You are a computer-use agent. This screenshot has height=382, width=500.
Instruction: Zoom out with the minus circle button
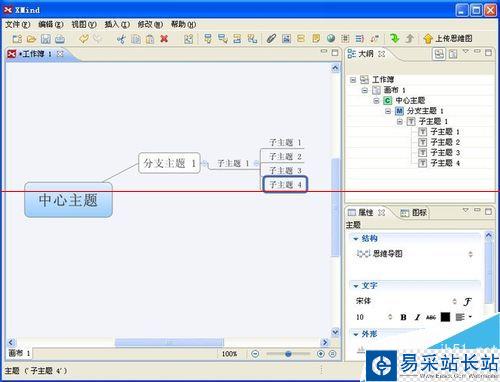(x=255, y=354)
